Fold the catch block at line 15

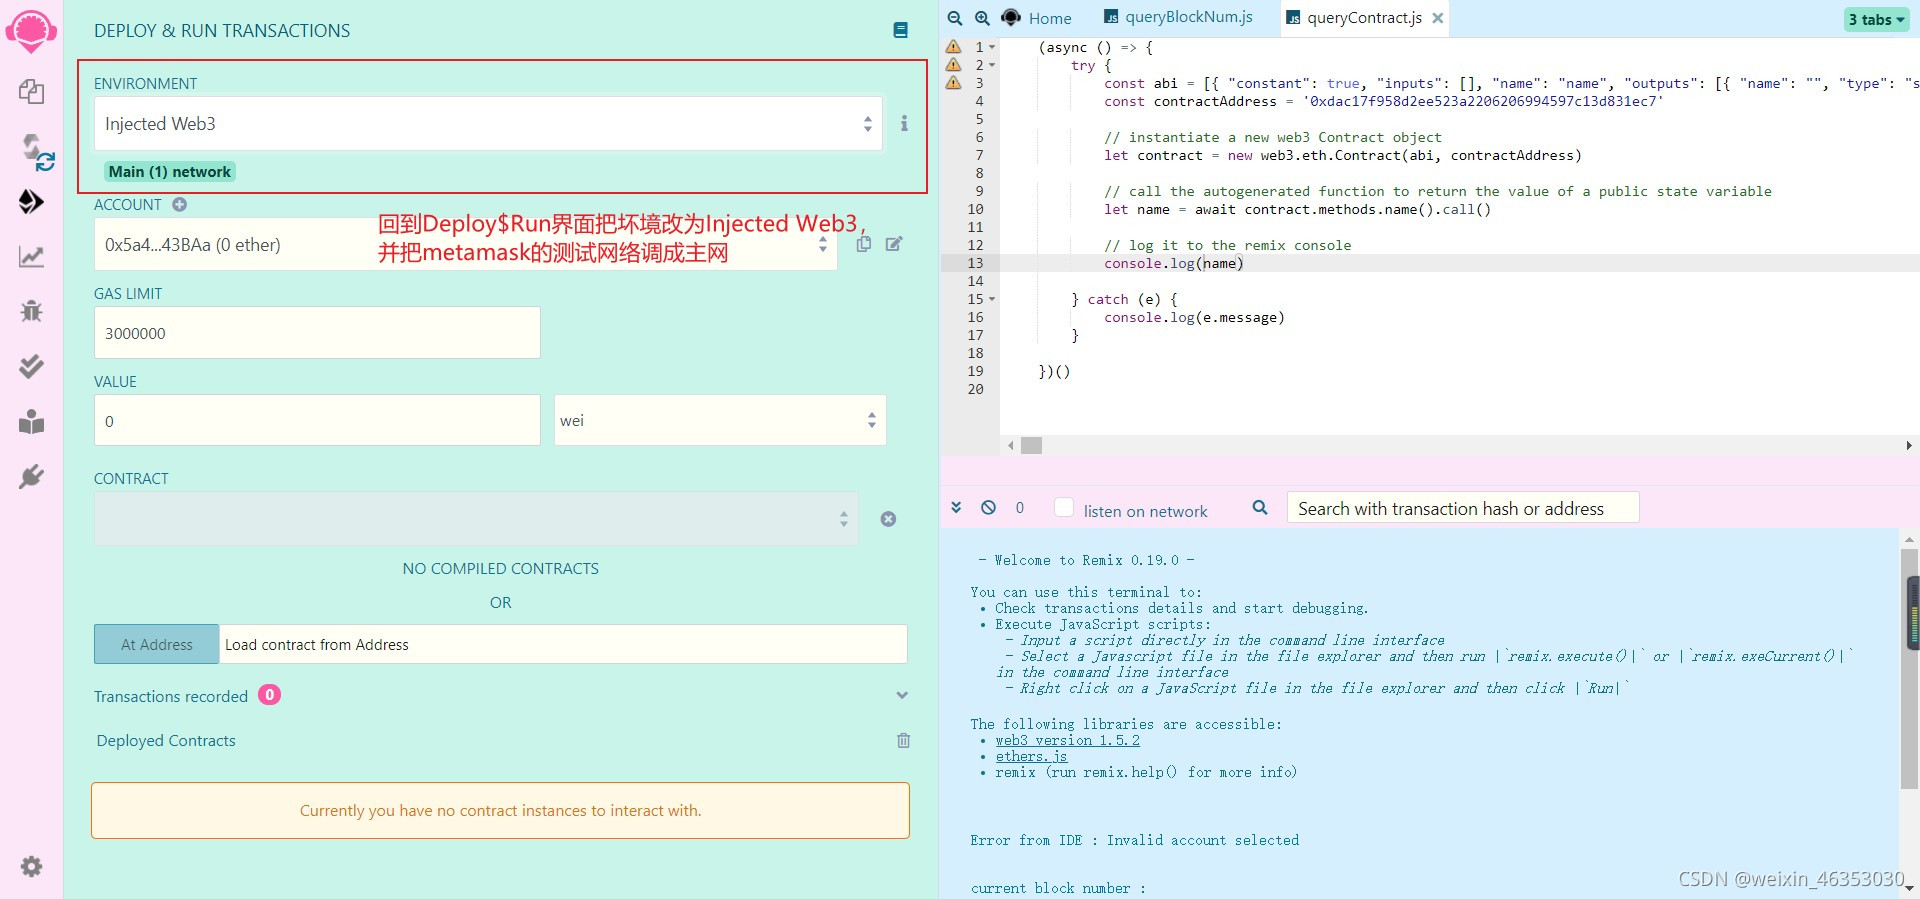pyautogui.click(x=992, y=299)
